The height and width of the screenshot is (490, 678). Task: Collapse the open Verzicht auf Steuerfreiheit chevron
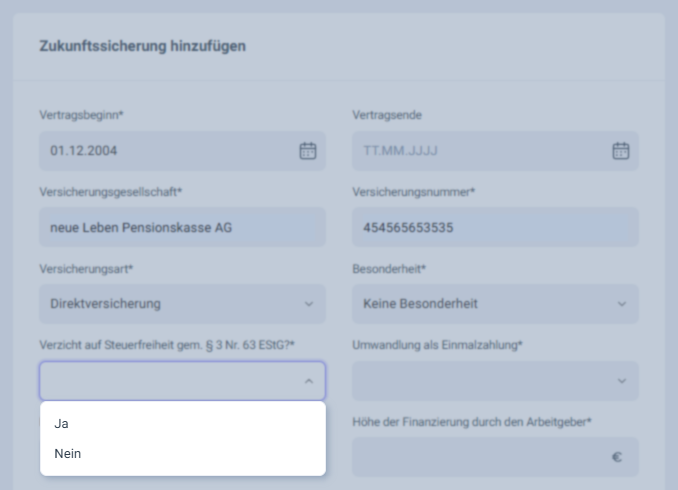[x=308, y=380]
